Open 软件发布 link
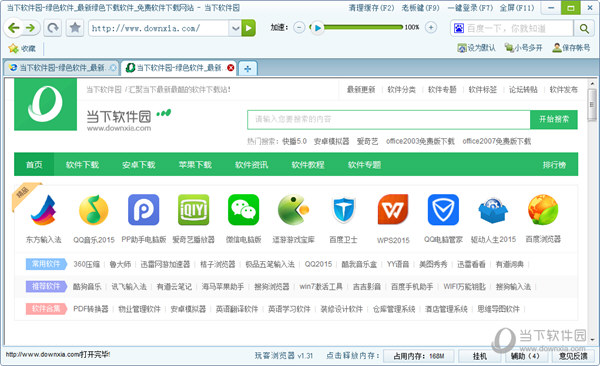This screenshot has width=600, height=366. pos(564,90)
